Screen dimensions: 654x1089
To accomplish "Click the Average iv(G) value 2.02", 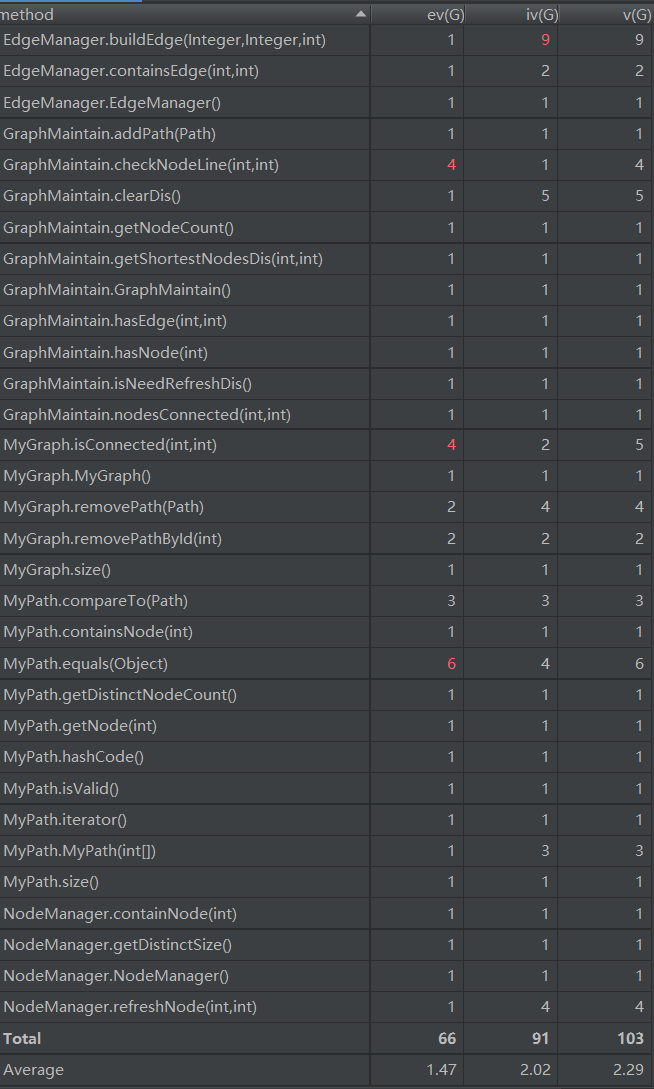I will [x=535, y=1070].
